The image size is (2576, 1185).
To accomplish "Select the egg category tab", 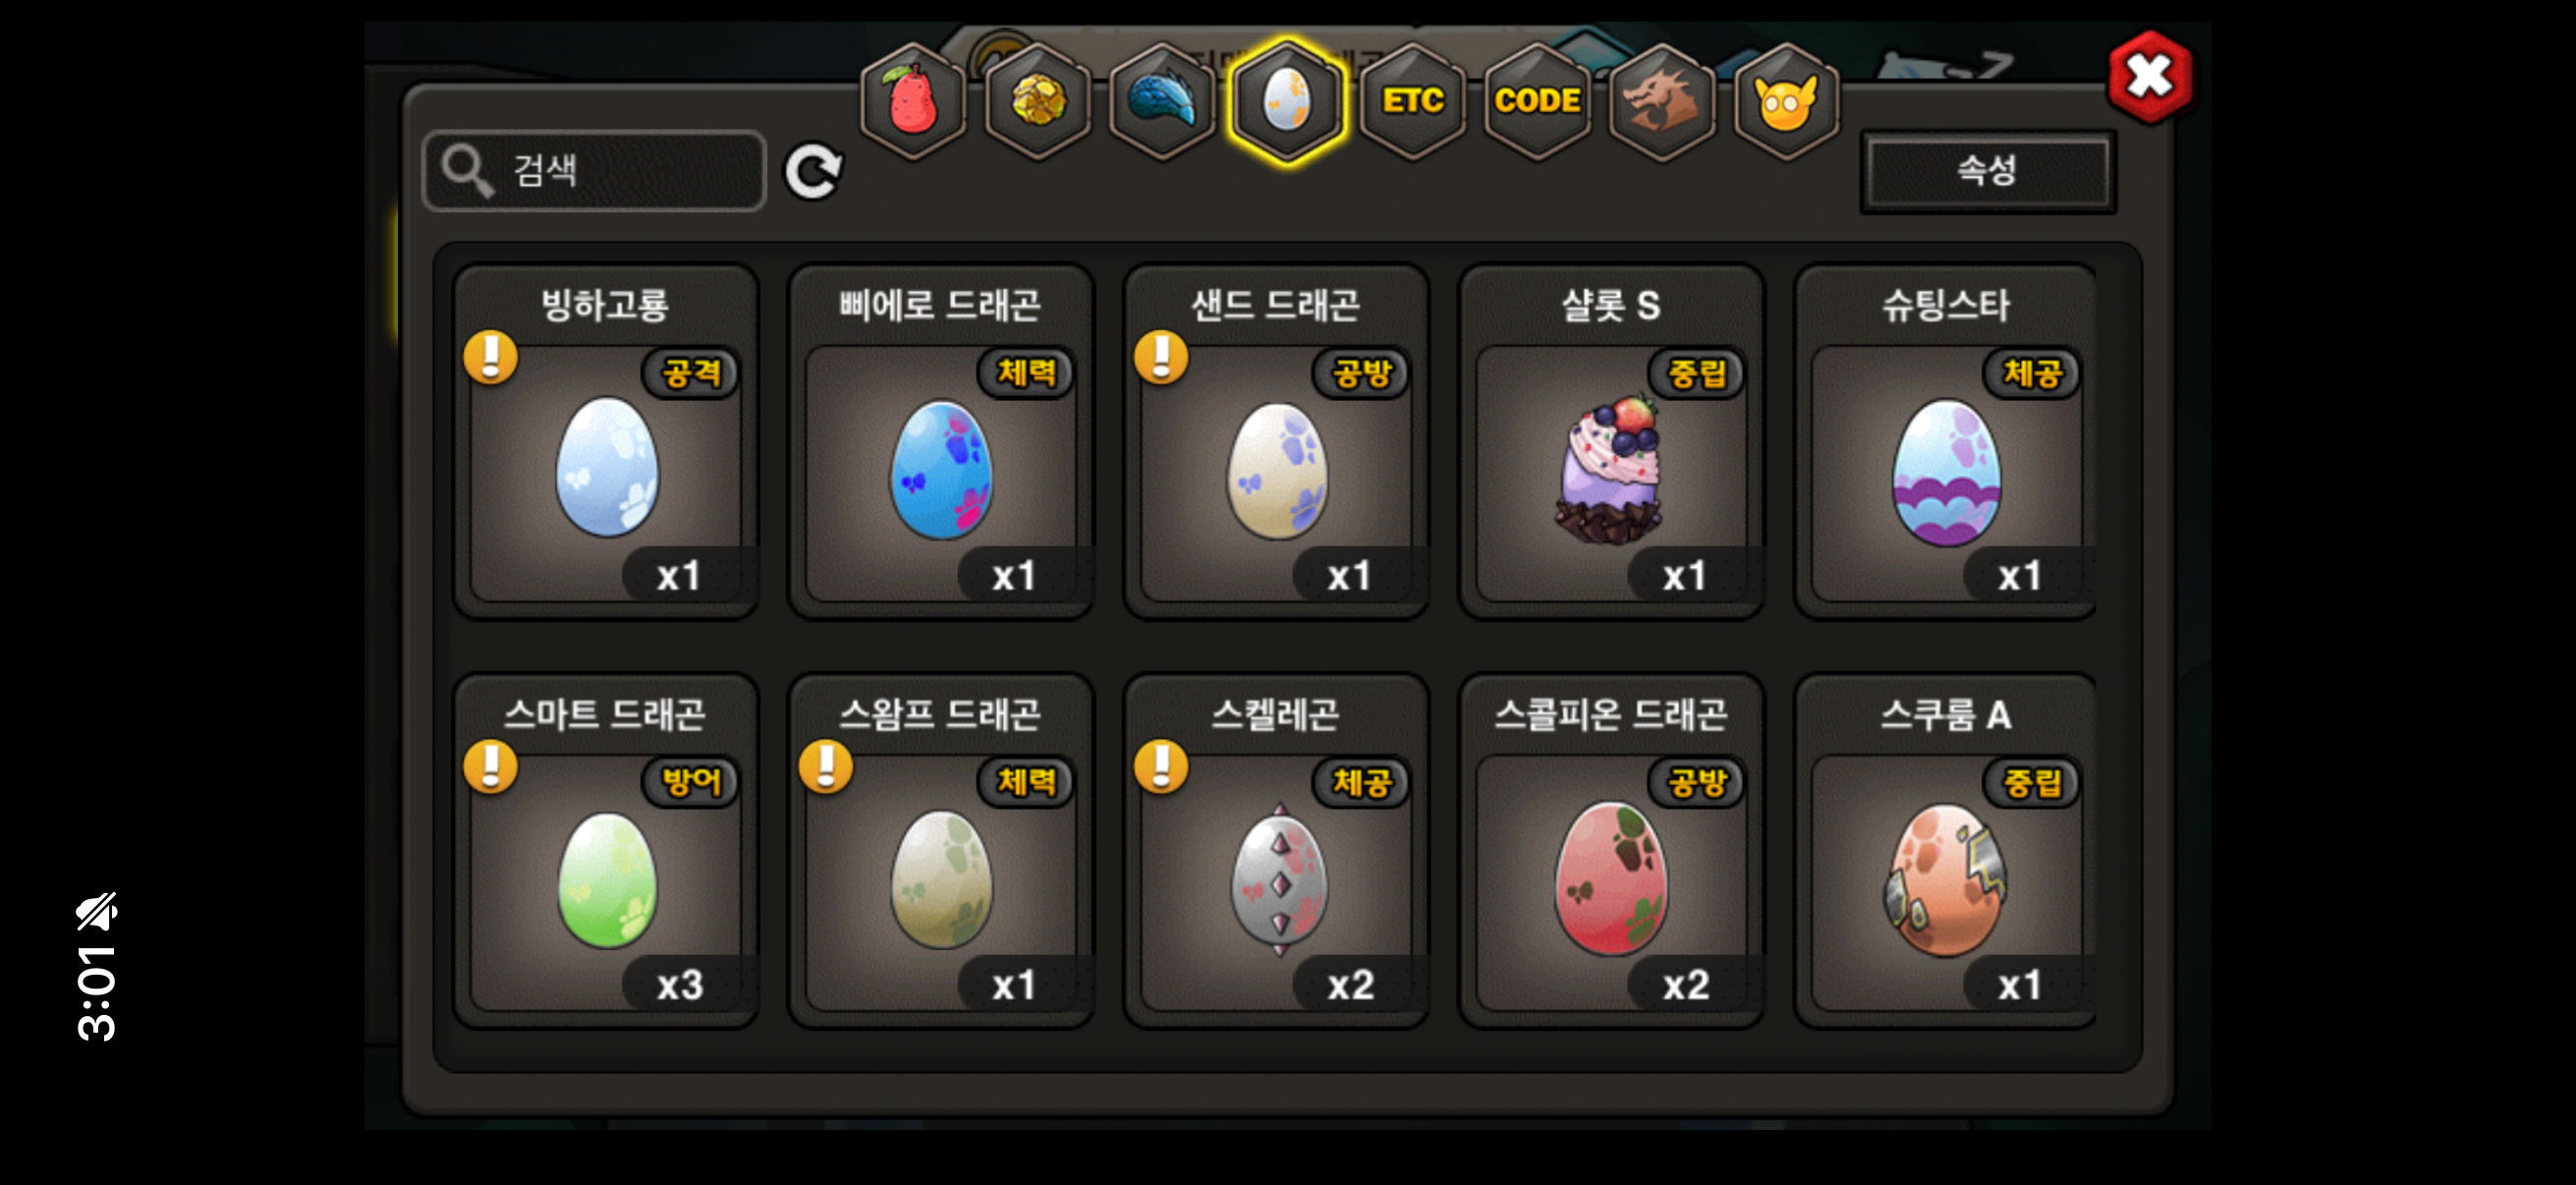I will pos(1287,101).
